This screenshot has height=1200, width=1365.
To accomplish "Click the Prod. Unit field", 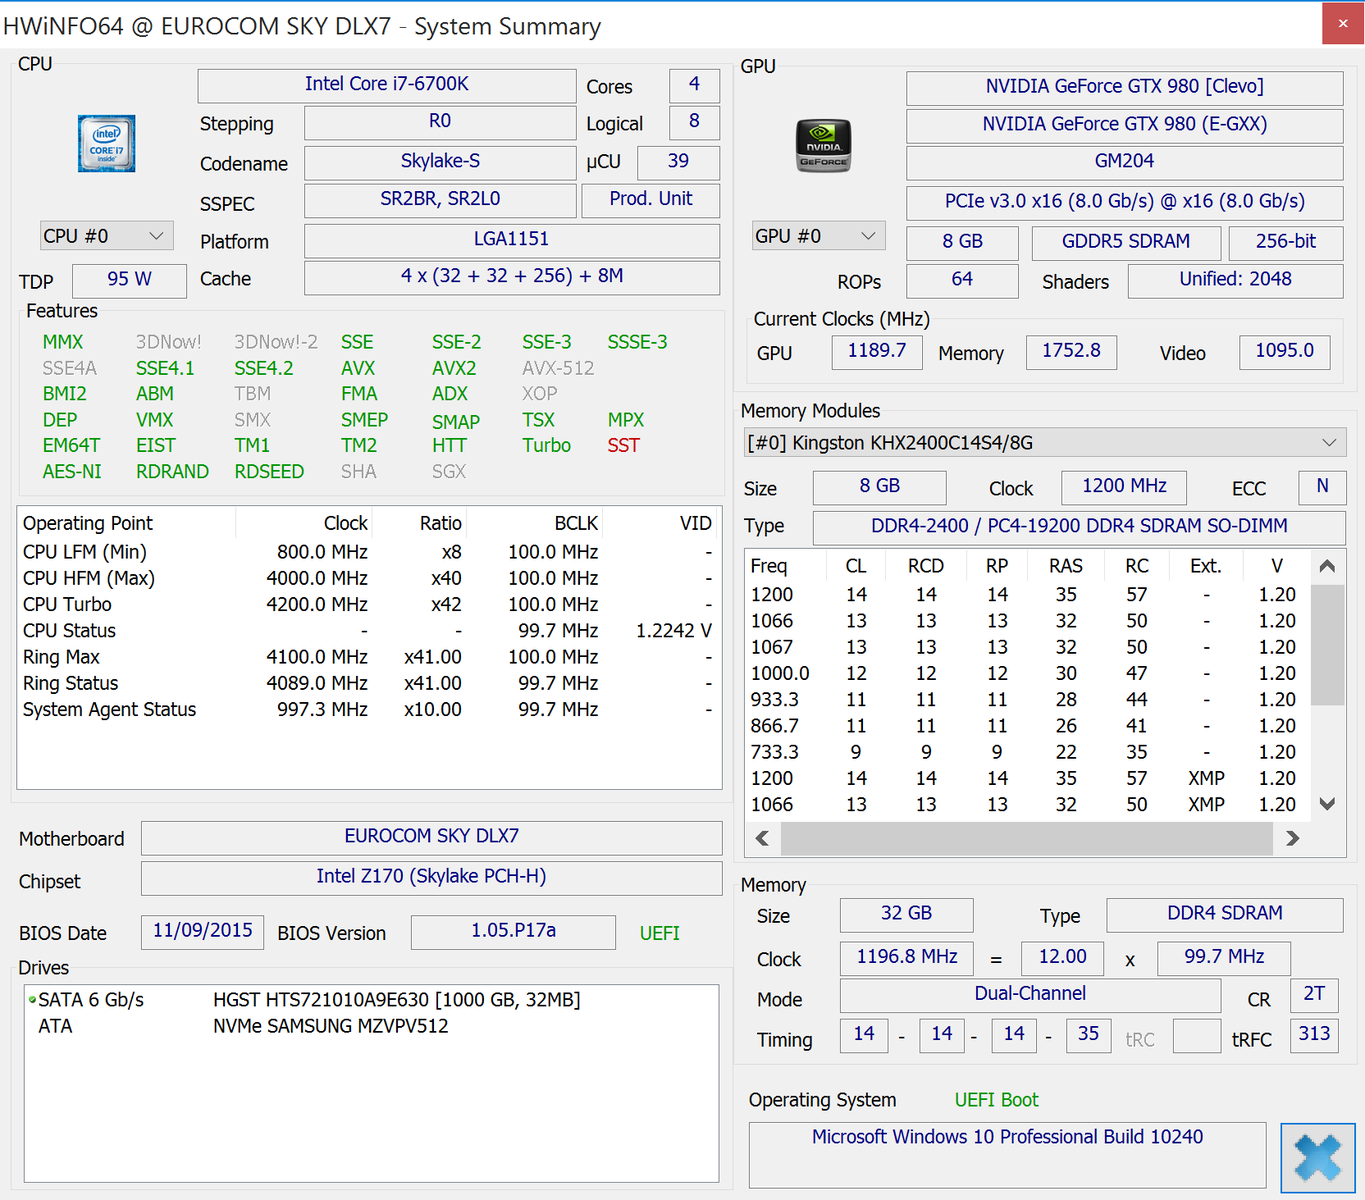I will (651, 200).
